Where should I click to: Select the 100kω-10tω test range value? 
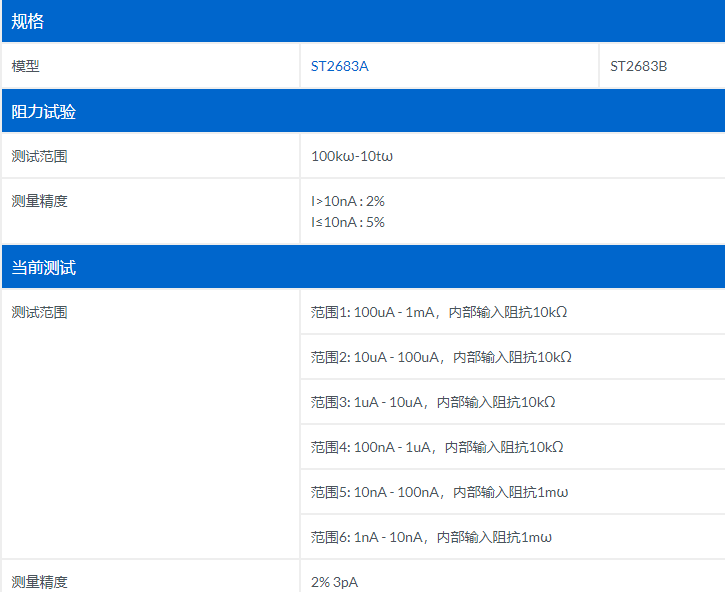tap(352, 156)
